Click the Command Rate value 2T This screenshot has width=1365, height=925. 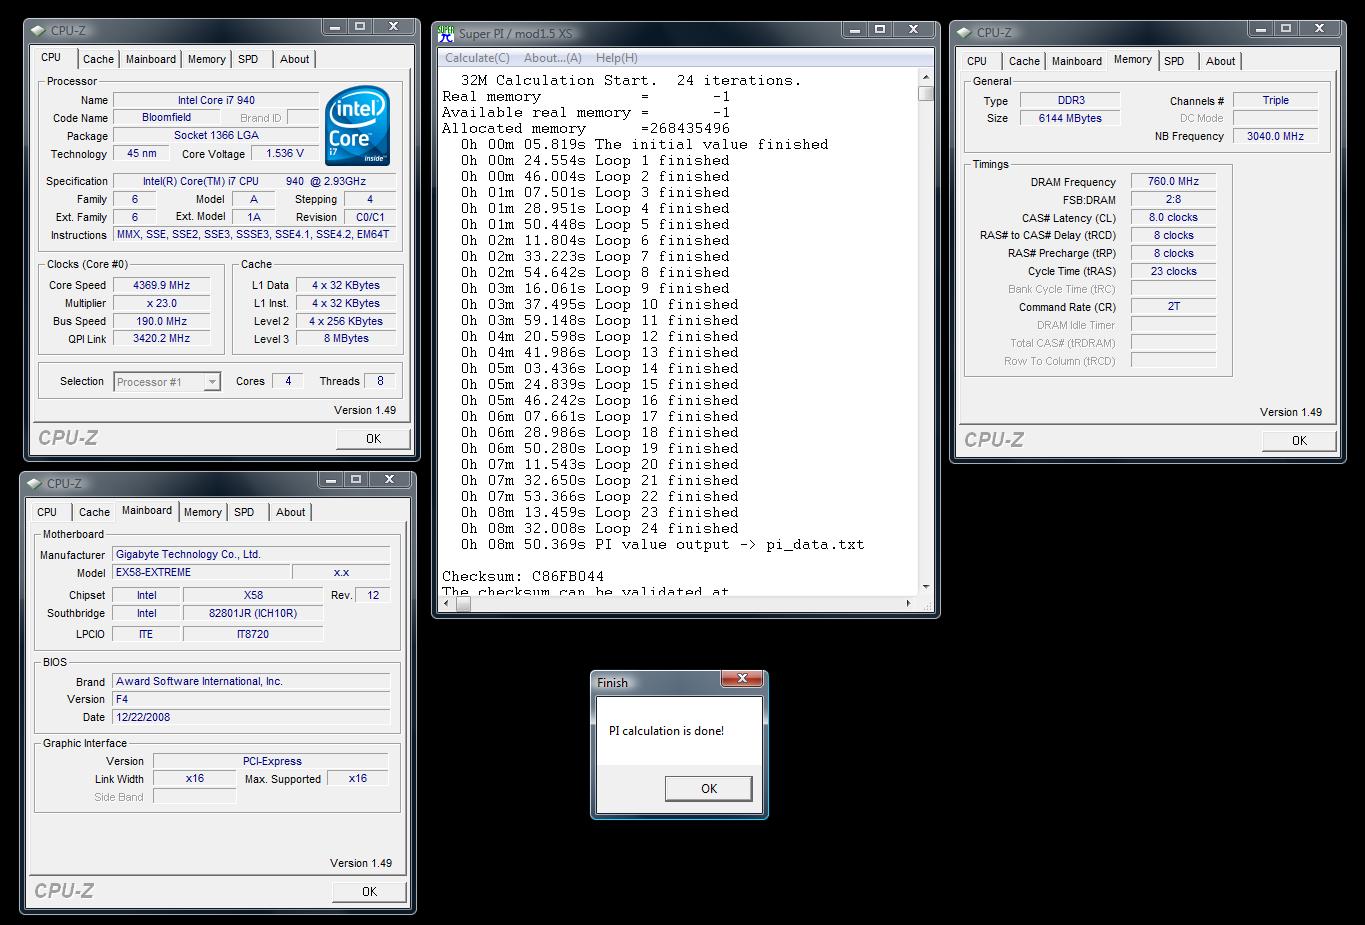pyautogui.click(x=1173, y=307)
